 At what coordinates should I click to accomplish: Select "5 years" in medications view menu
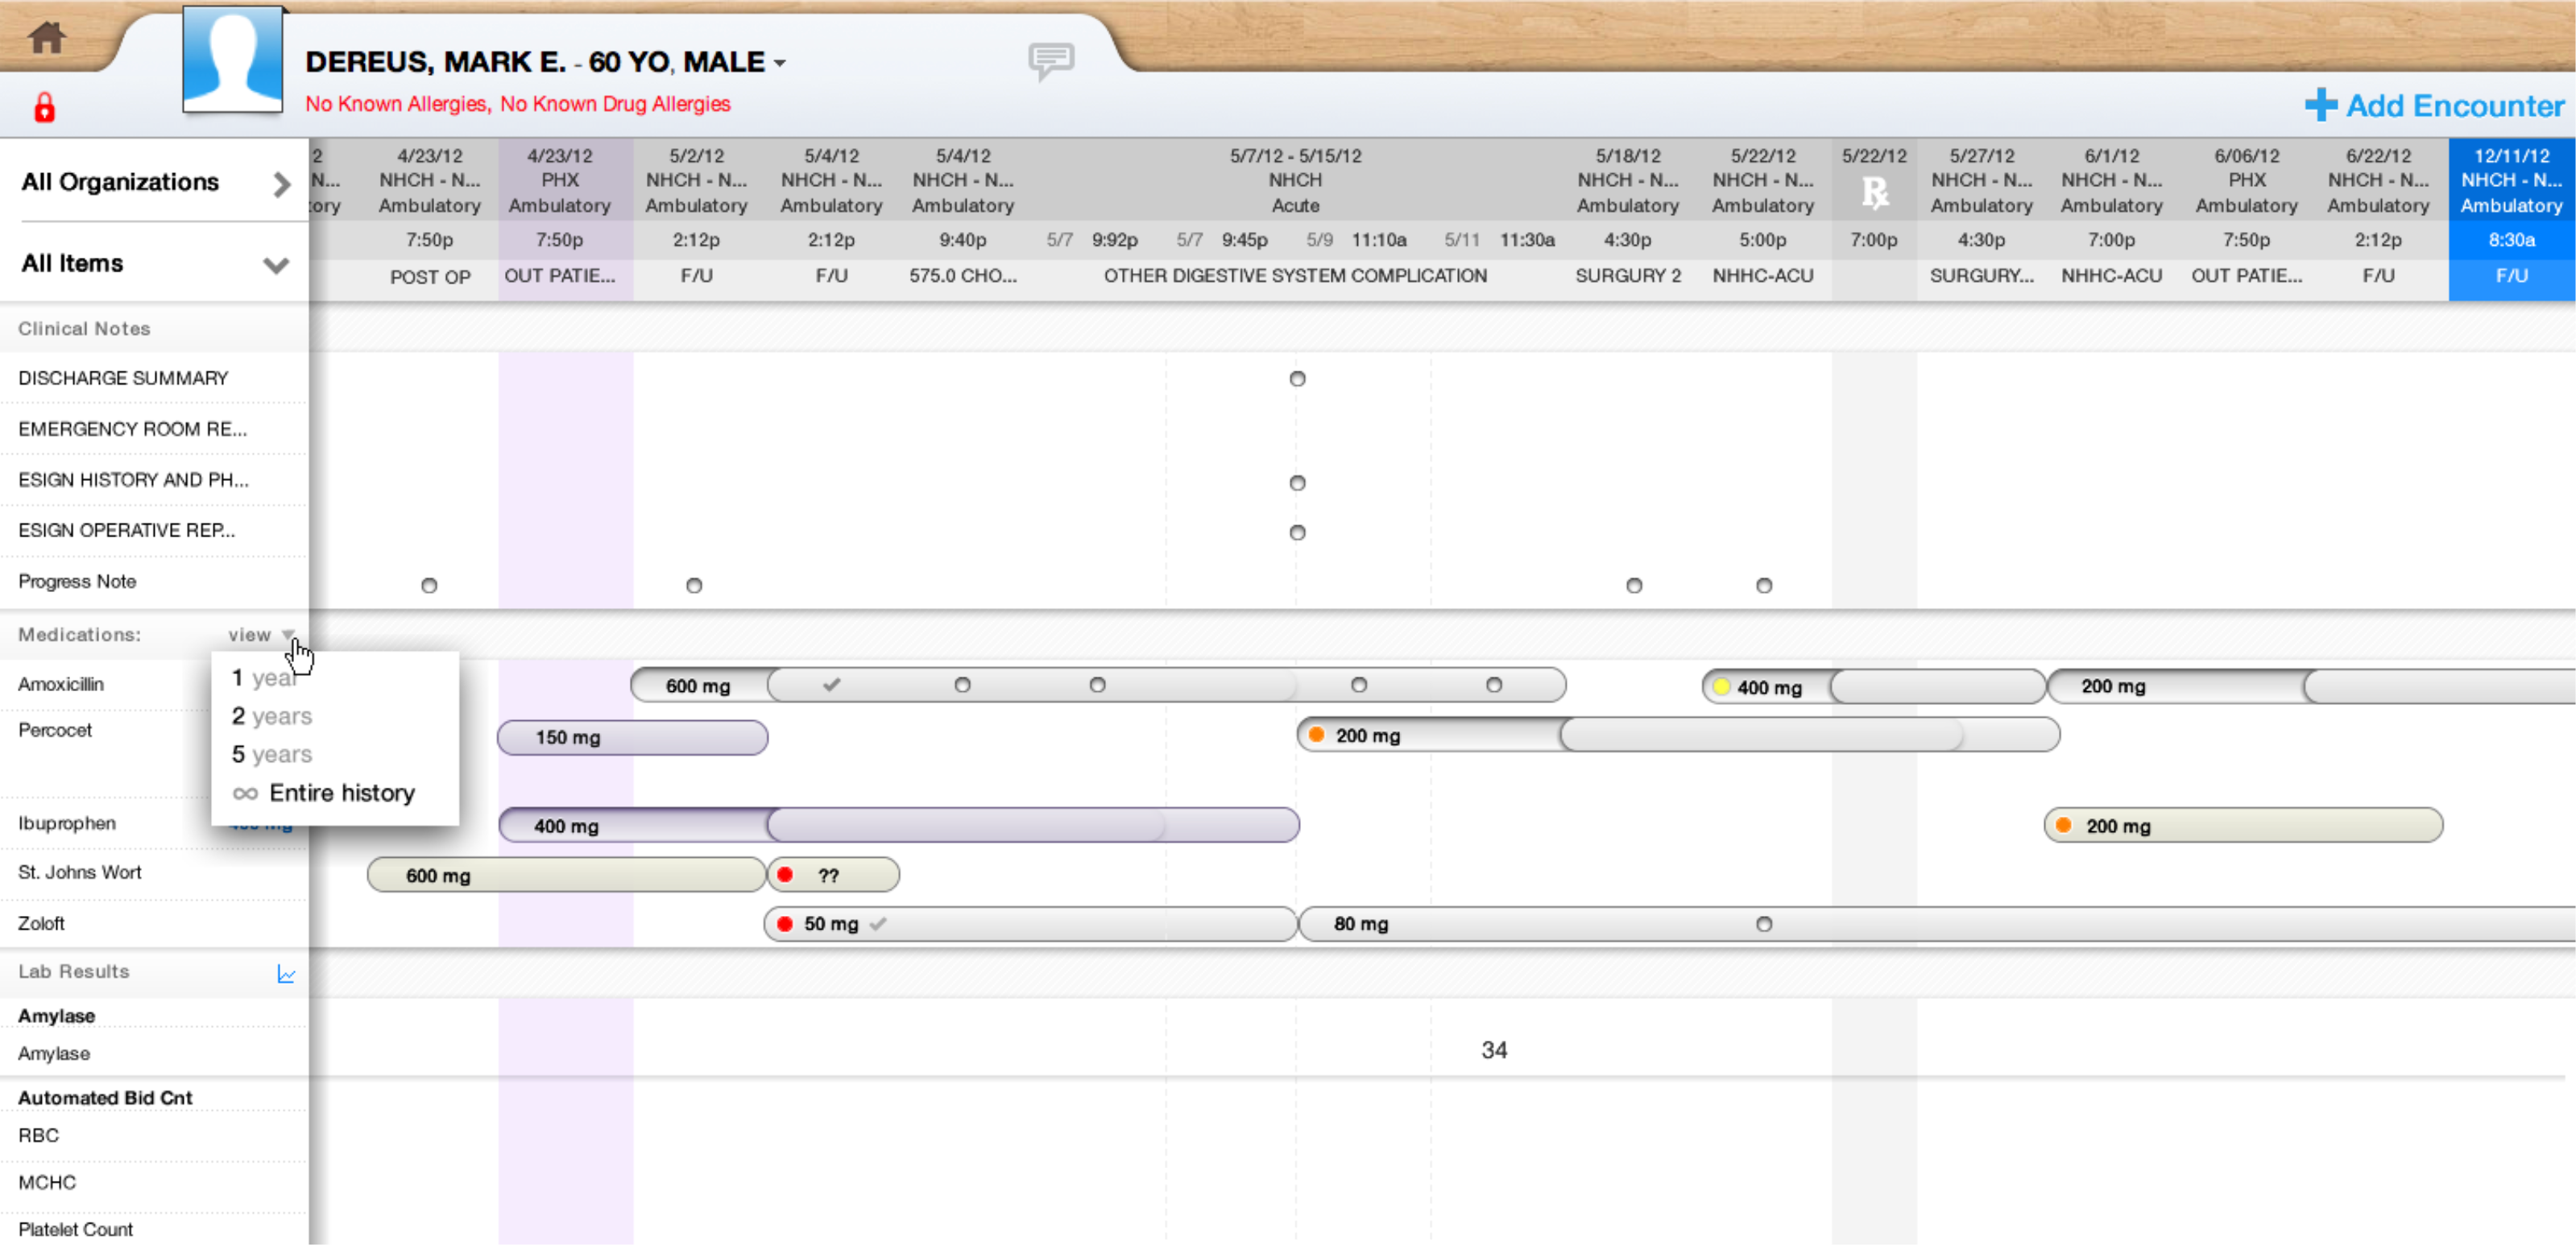[272, 755]
